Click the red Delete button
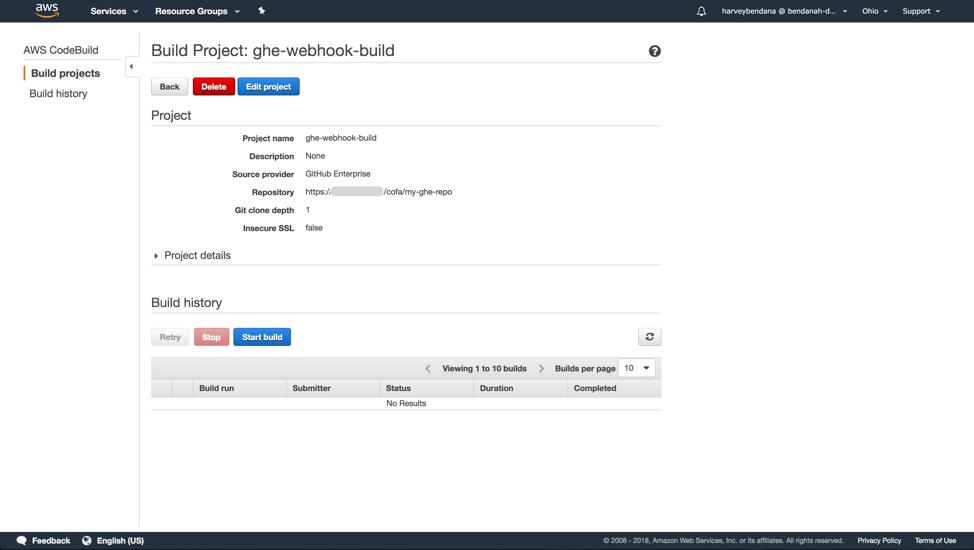 click(x=214, y=86)
